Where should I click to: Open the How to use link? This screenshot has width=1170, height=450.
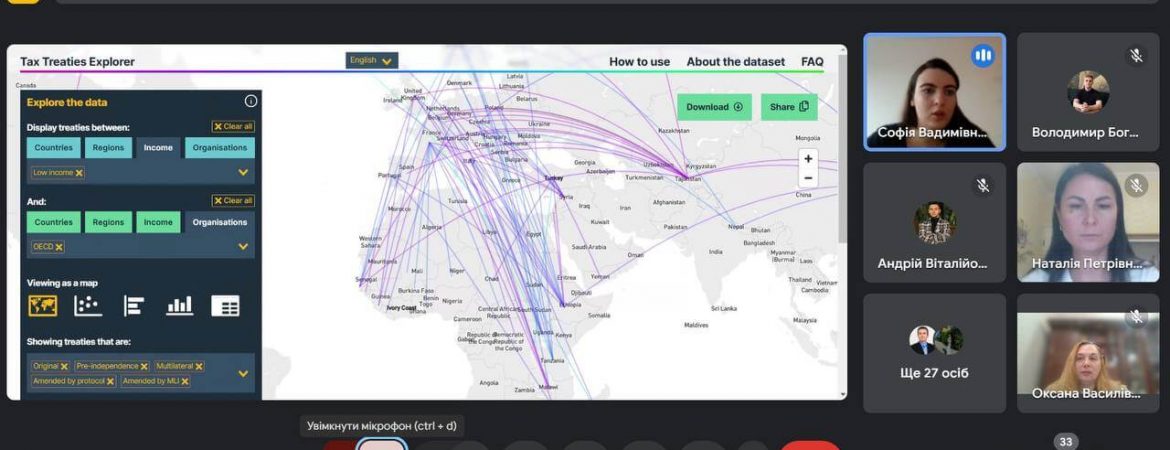click(639, 62)
